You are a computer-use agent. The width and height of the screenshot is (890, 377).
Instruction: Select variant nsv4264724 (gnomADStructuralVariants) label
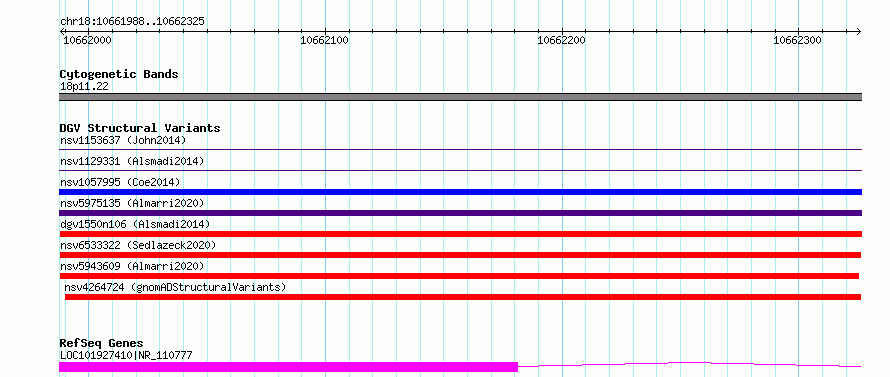(175, 287)
